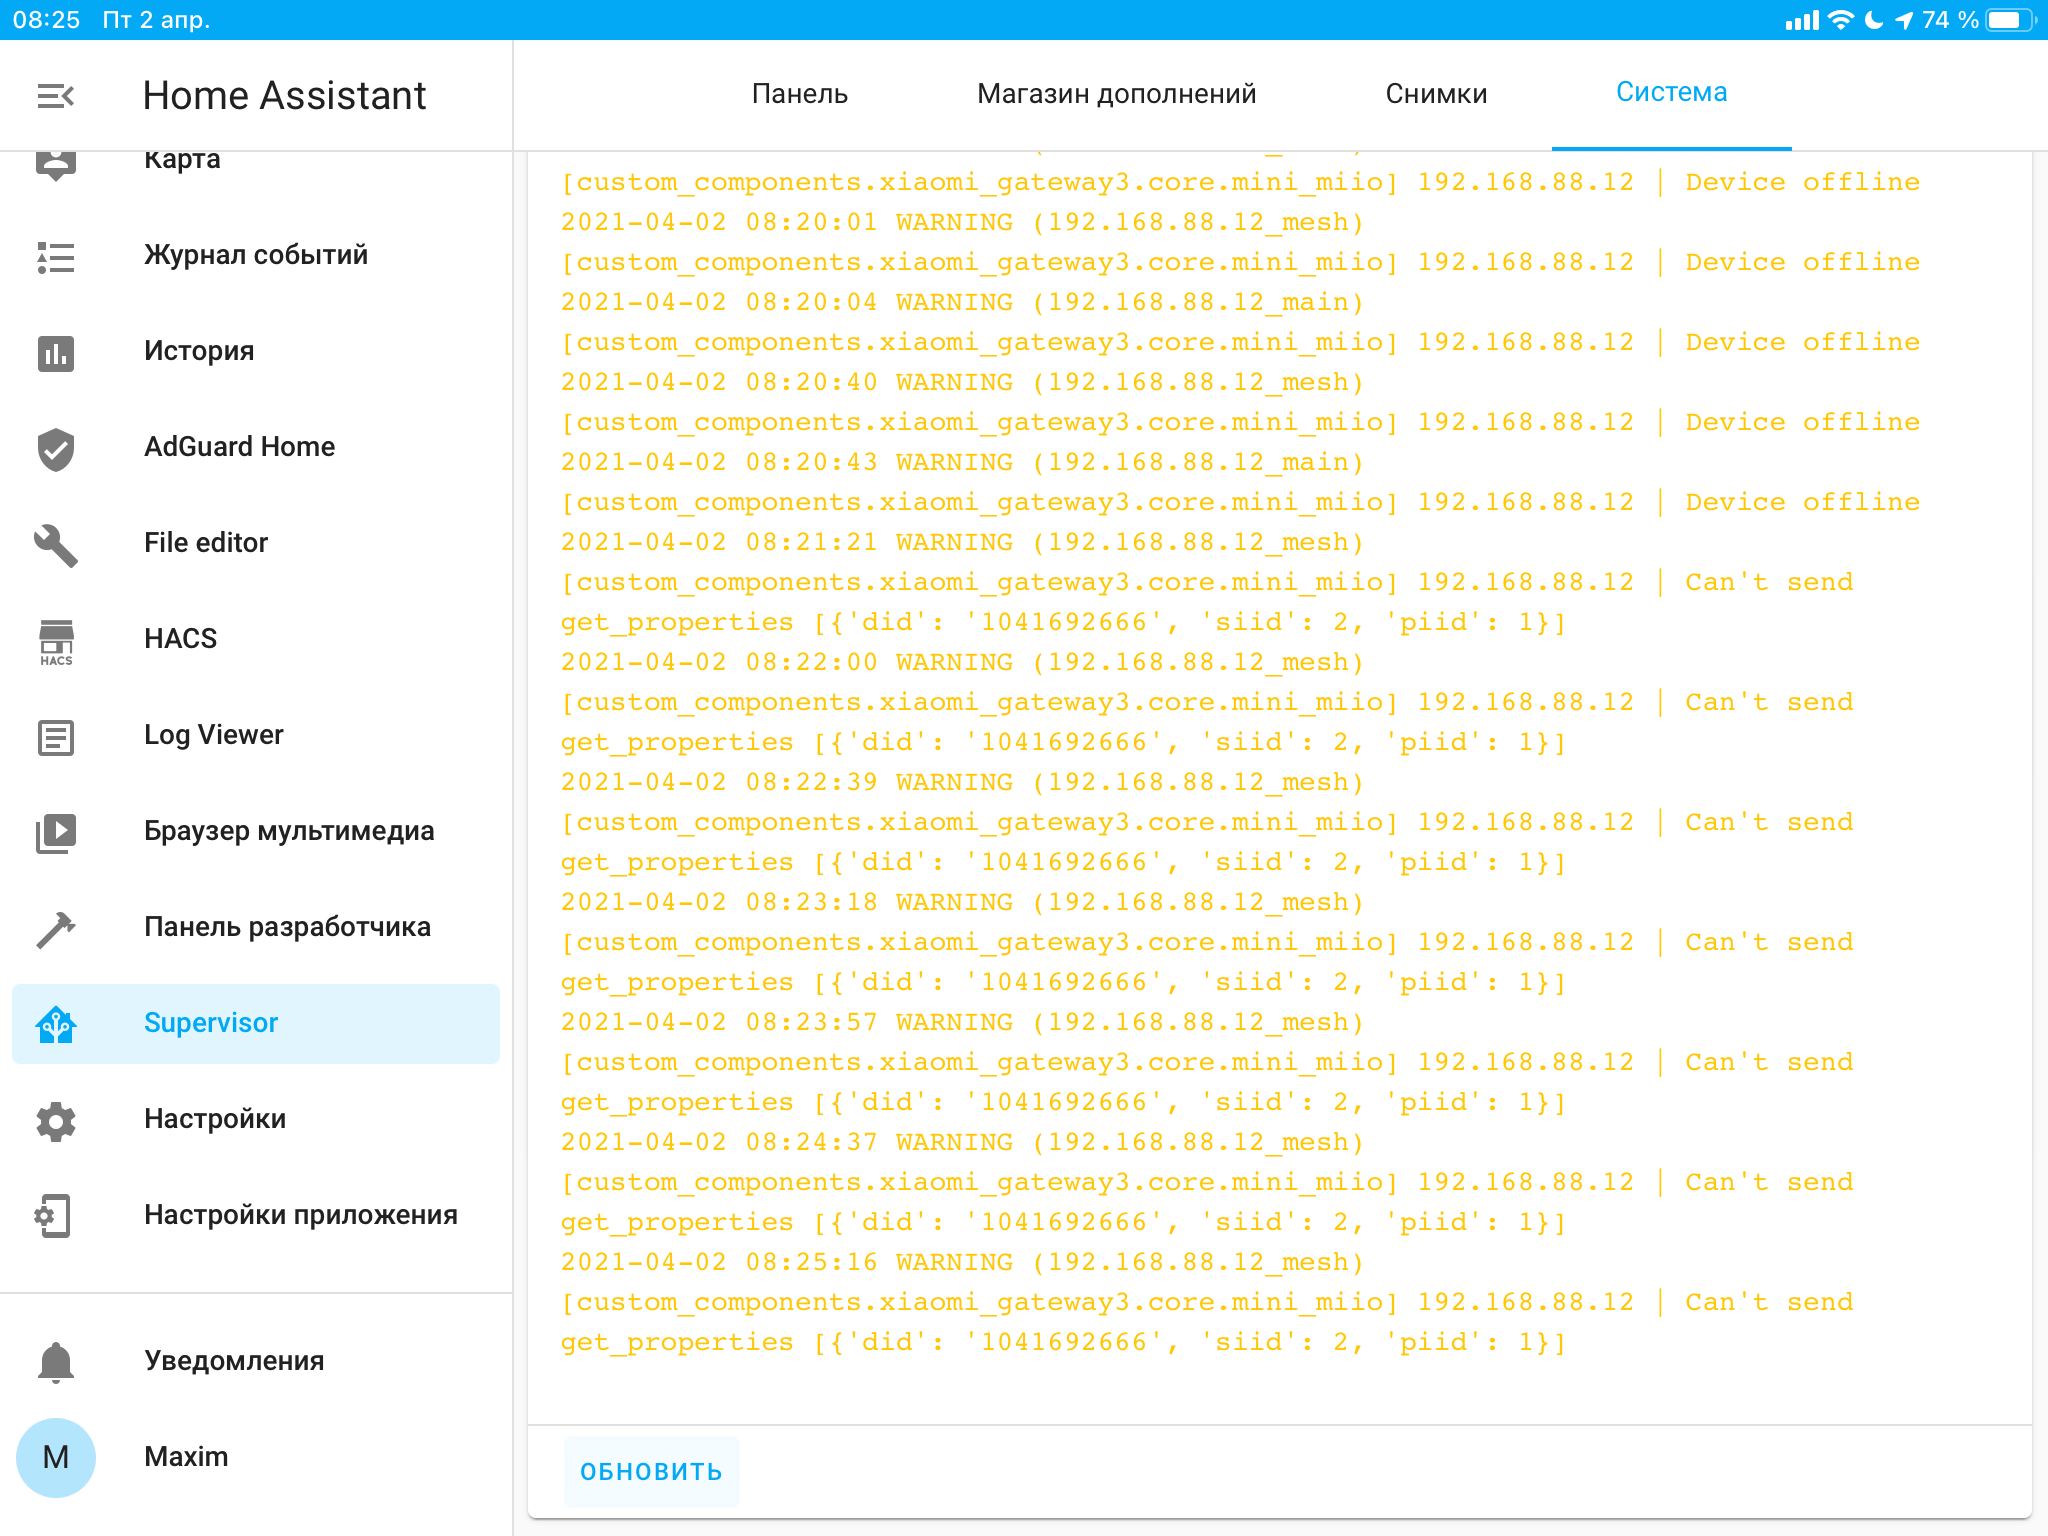Open HACS from sidebar
2048x1536 pixels.
(256, 639)
